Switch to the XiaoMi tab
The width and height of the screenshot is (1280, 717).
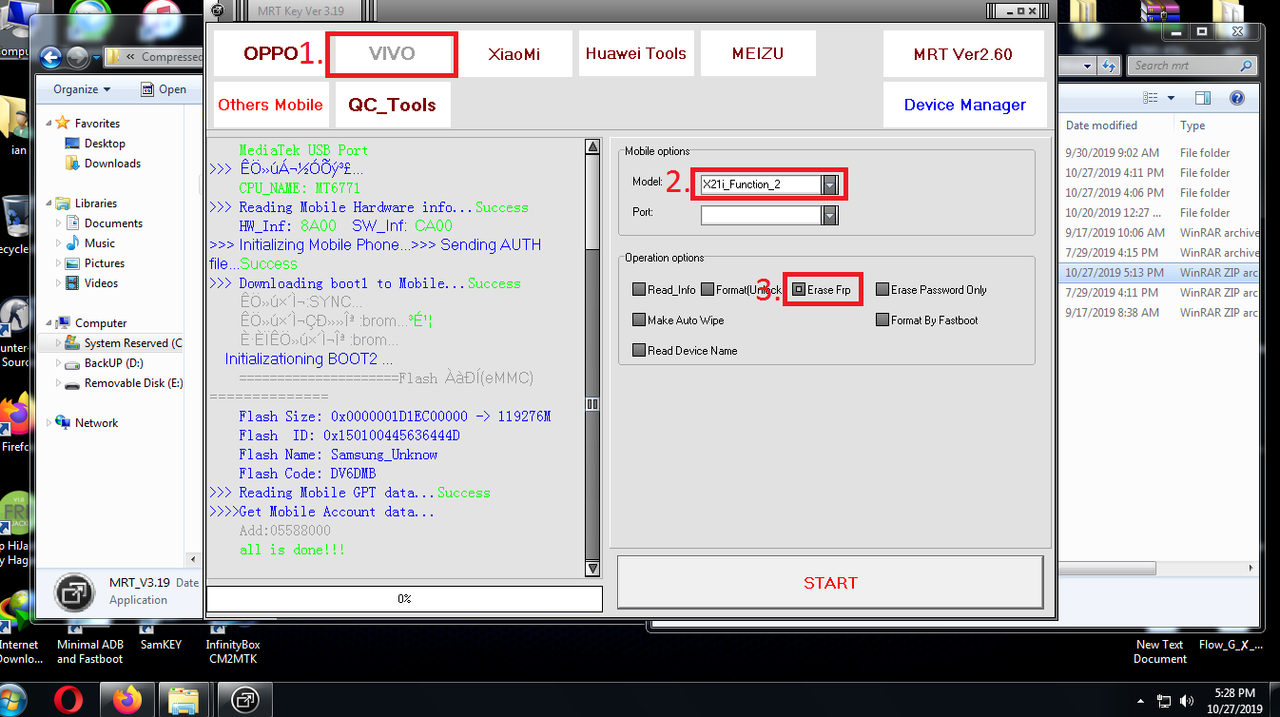pos(514,54)
